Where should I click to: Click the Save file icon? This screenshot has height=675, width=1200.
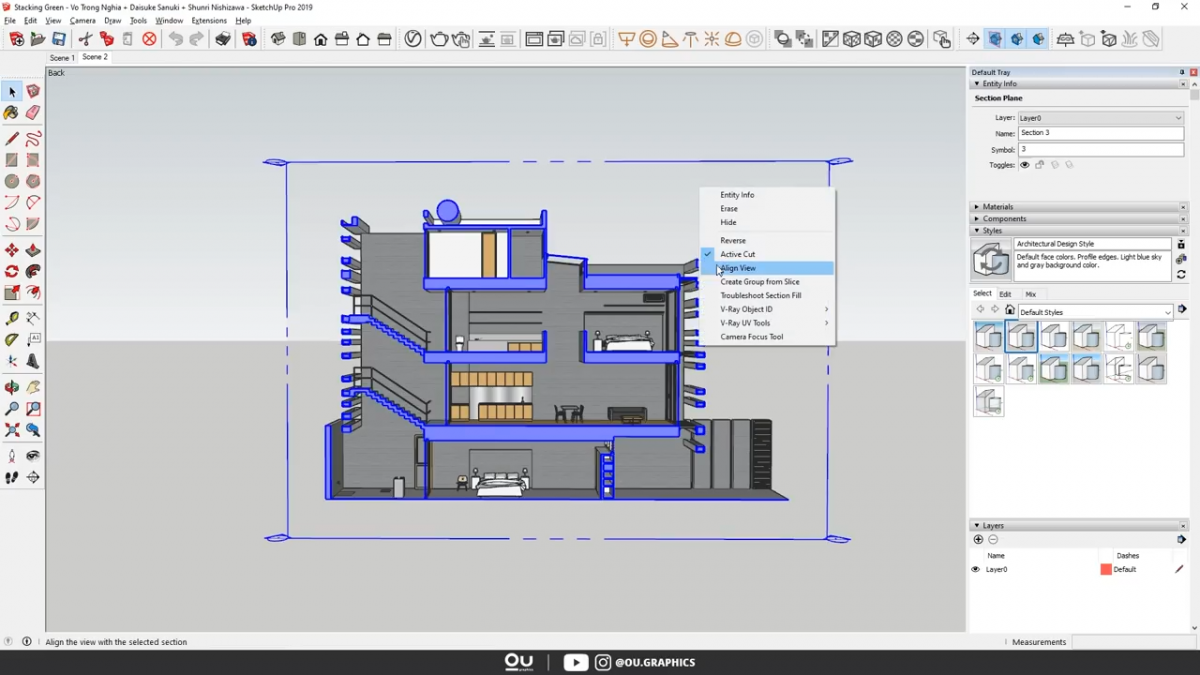[x=59, y=39]
